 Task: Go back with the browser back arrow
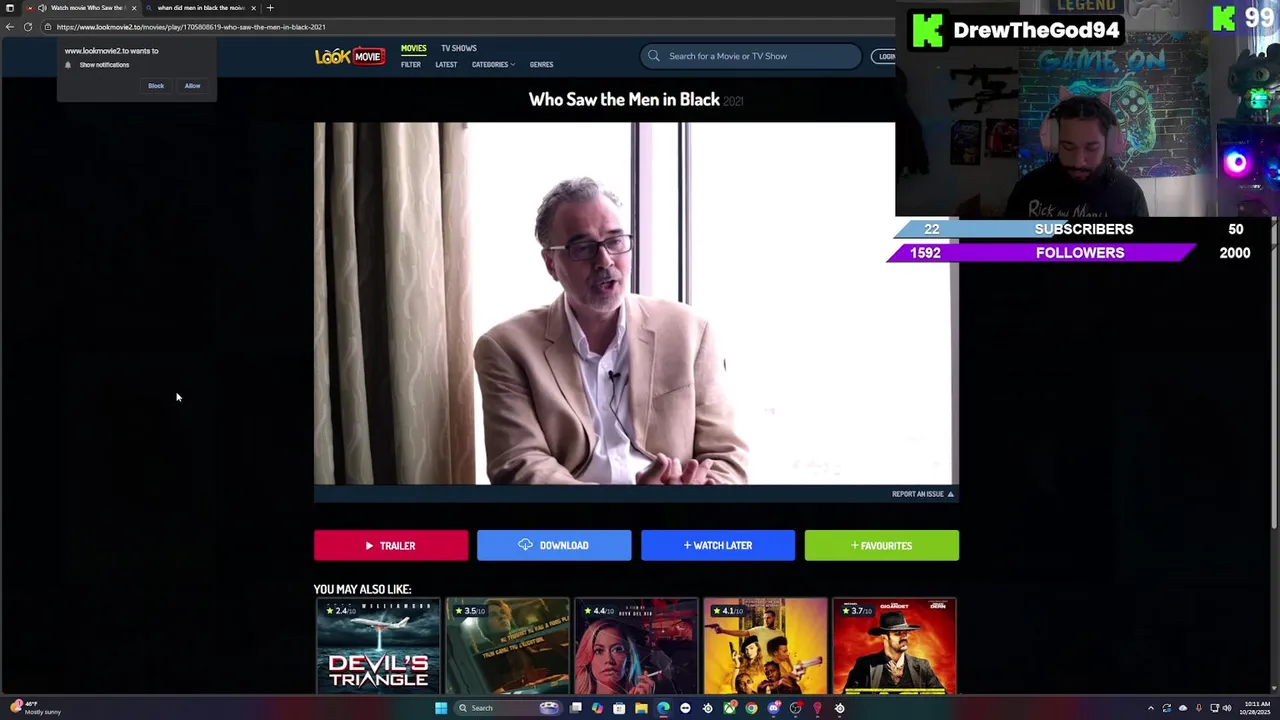(10, 27)
